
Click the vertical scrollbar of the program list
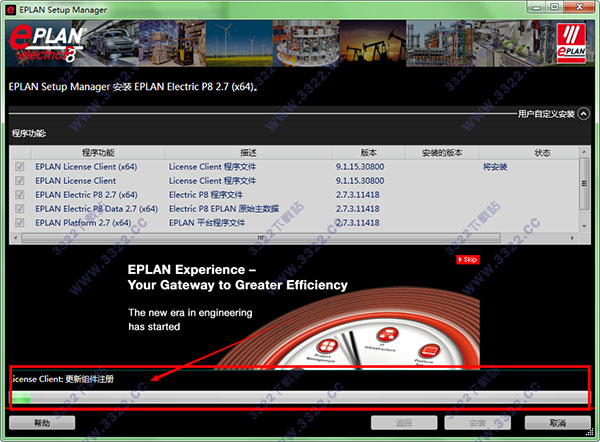[583, 190]
